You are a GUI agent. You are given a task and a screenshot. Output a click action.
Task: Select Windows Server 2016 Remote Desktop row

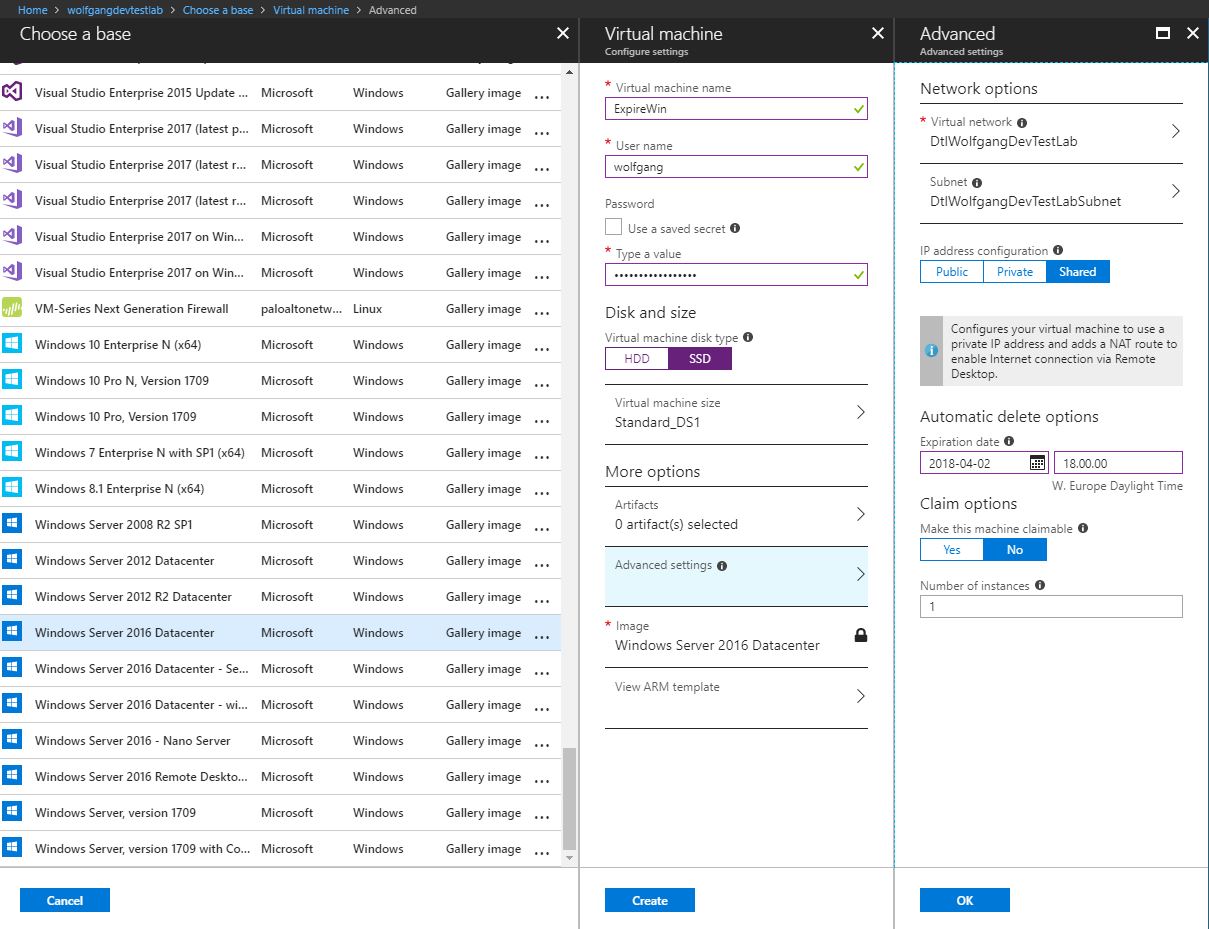coord(280,777)
